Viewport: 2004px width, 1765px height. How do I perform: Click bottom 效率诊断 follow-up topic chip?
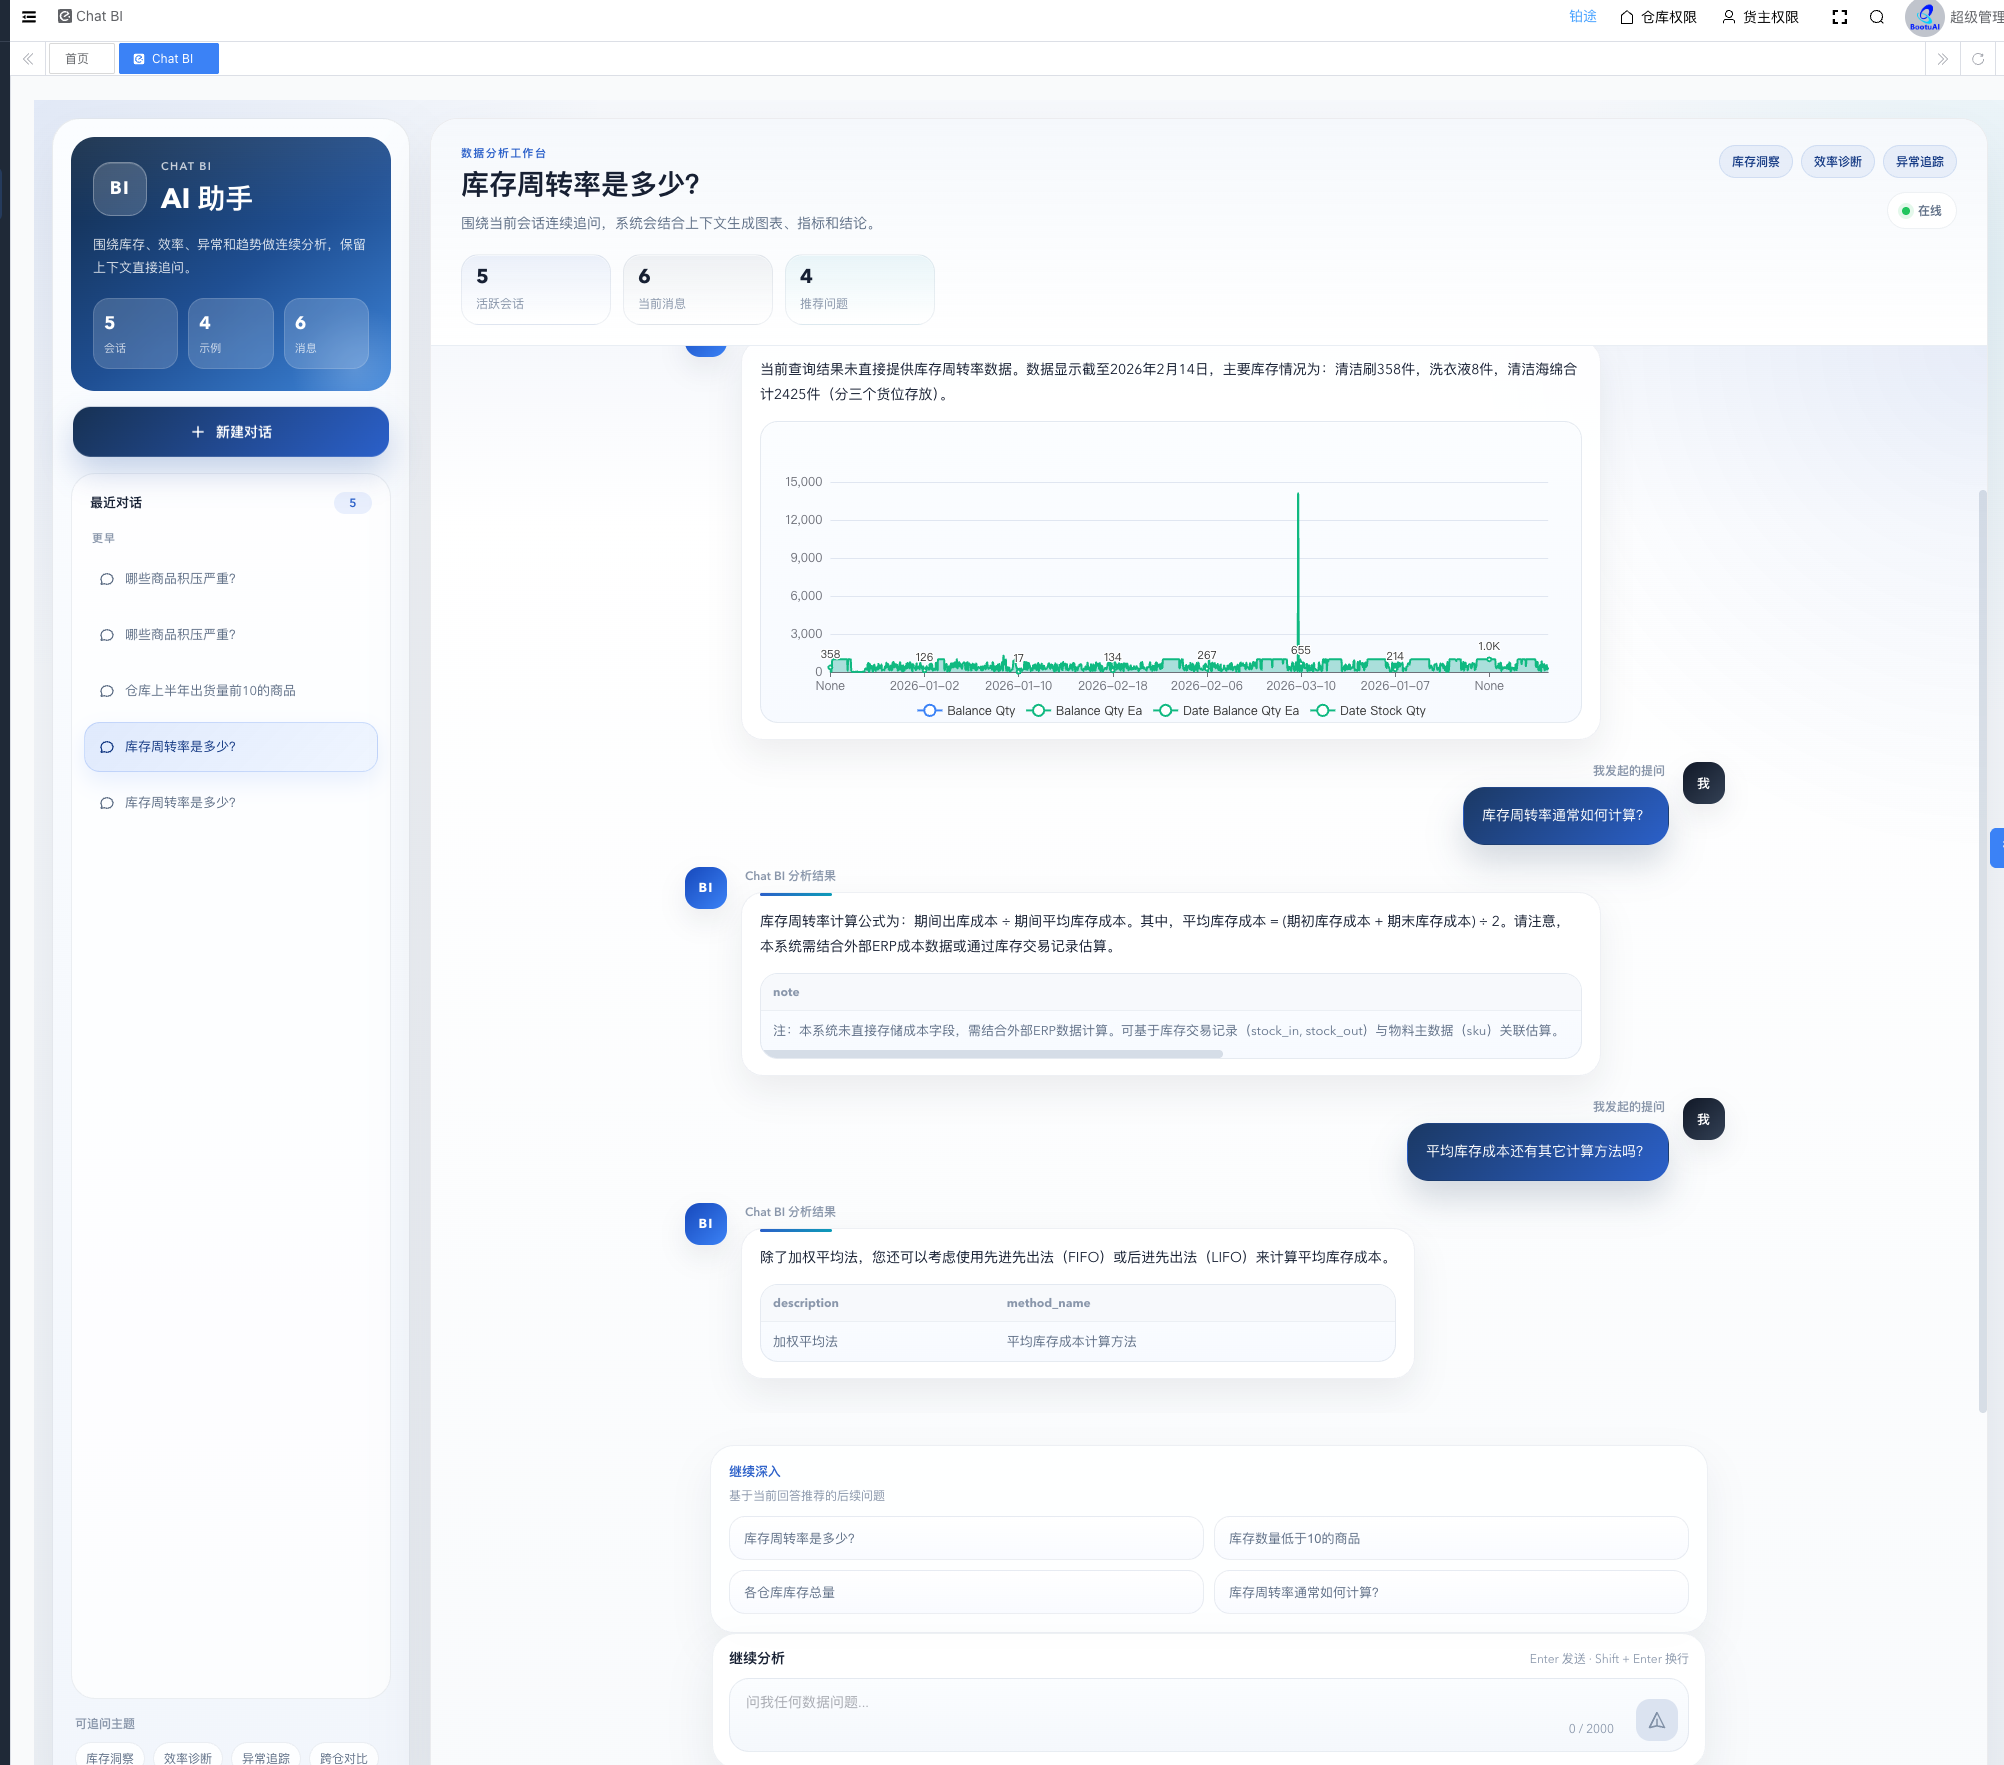(188, 1757)
